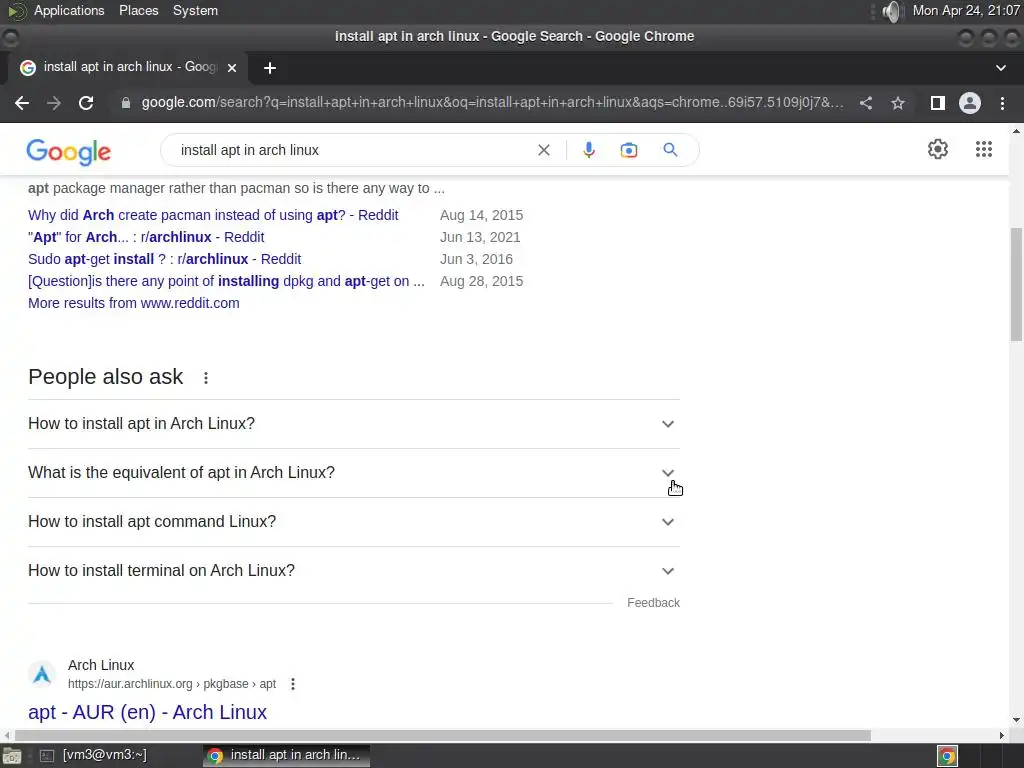Expand 'How to install terminal on Arch Linux?'
Image resolution: width=1024 pixels, height=768 pixels.
pyautogui.click(x=353, y=571)
